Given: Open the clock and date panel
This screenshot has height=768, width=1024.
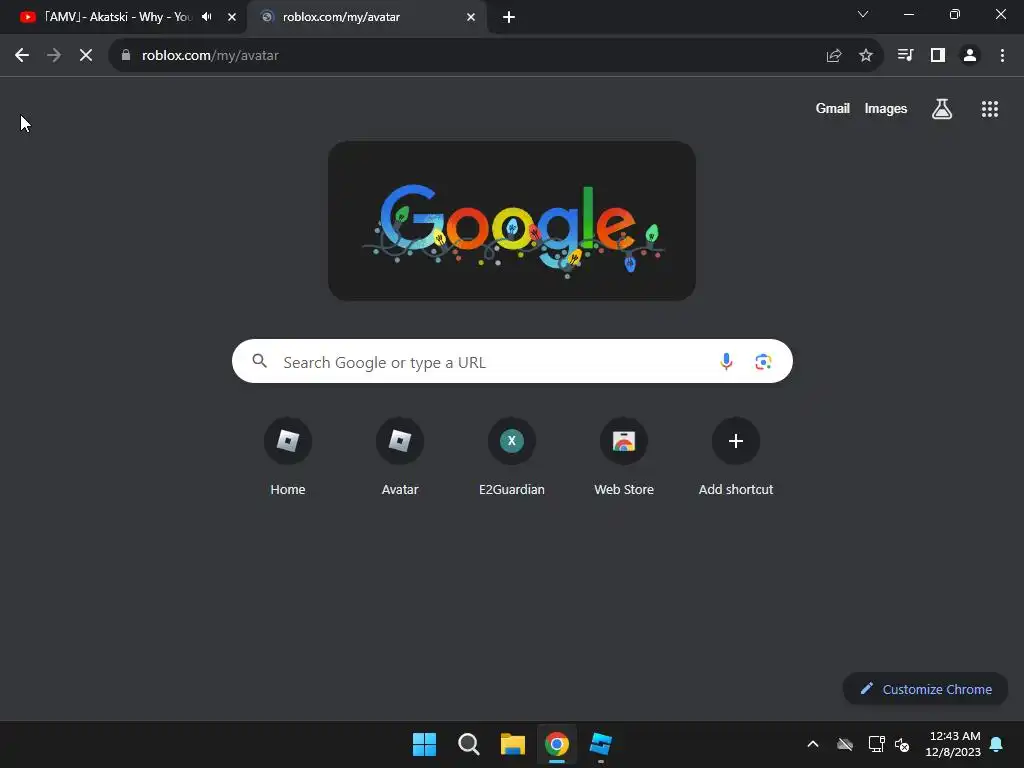Looking at the screenshot, I should pos(953,744).
